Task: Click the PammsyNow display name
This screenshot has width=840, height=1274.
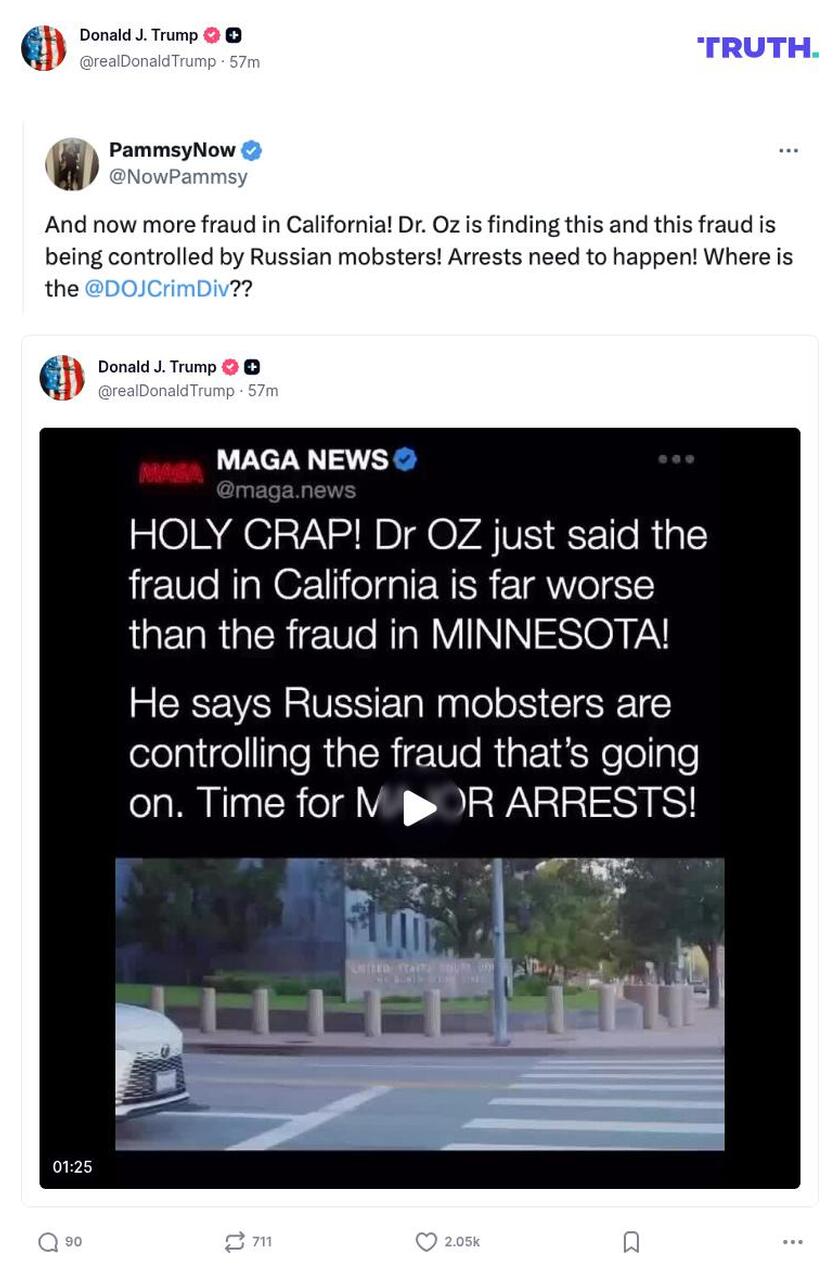Action: (172, 150)
